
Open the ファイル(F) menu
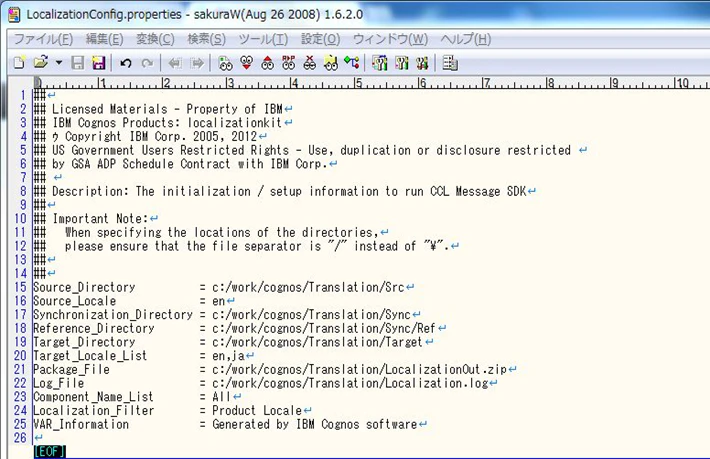(x=43, y=39)
